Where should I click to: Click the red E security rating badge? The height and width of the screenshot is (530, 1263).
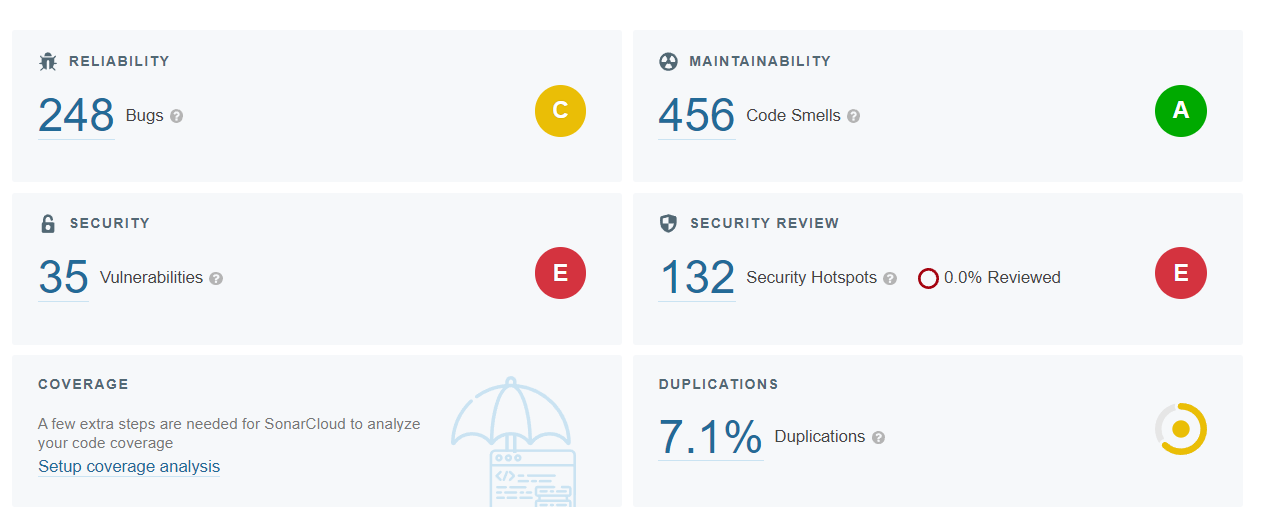pos(560,273)
